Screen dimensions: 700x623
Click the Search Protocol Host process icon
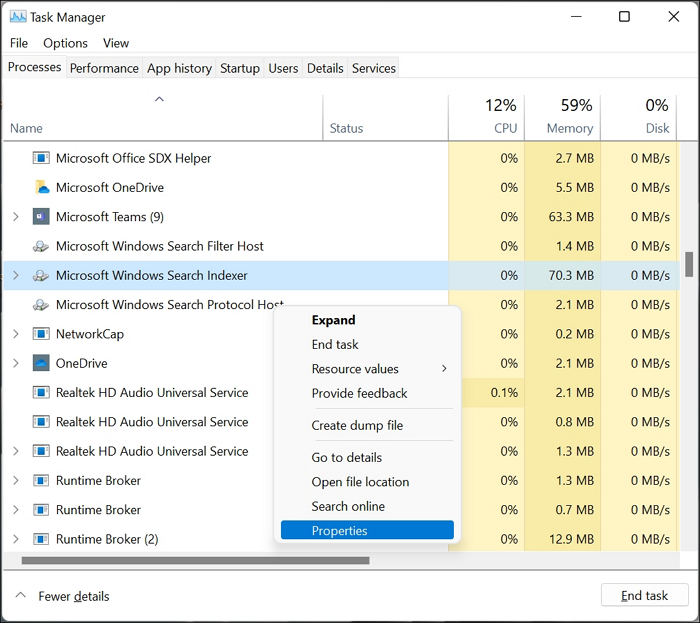(x=41, y=305)
